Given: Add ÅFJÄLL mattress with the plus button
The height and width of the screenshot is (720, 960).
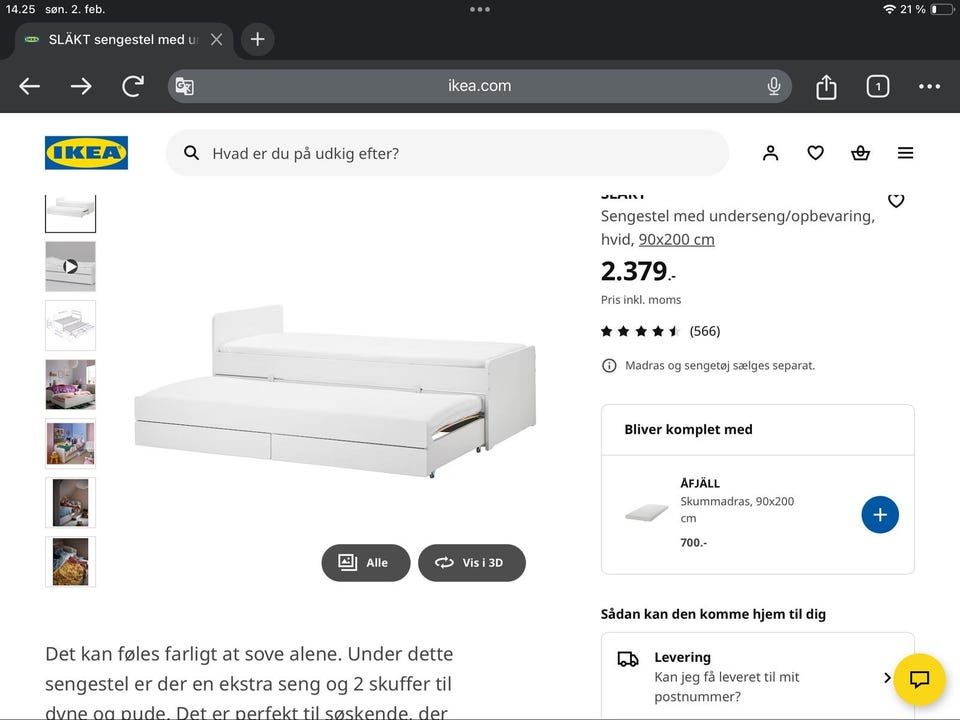Looking at the screenshot, I should [880, 515].
